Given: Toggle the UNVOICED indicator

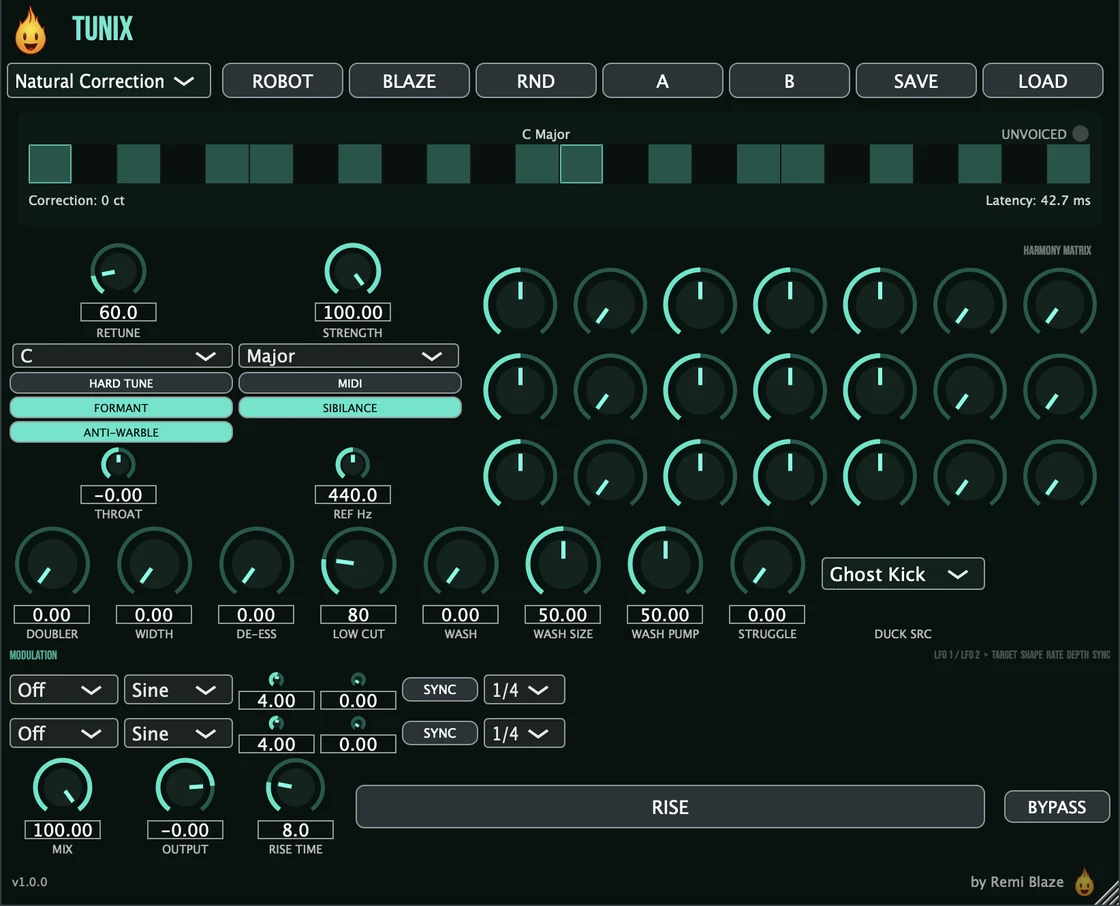Looking at the screenshot, I should coord(1081,134).
